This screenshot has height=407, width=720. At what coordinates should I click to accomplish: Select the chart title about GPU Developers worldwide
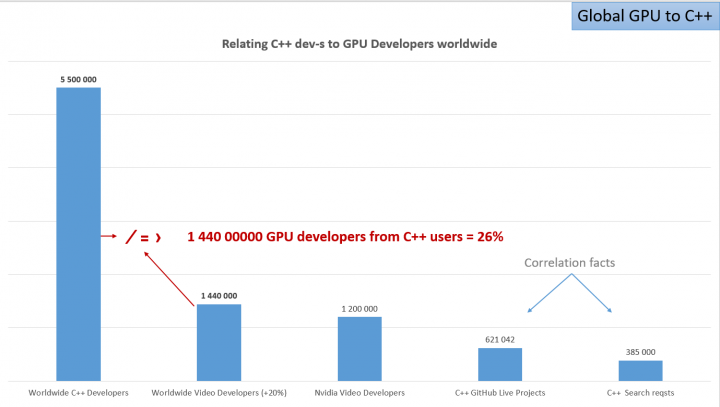[x=359, y=44]
